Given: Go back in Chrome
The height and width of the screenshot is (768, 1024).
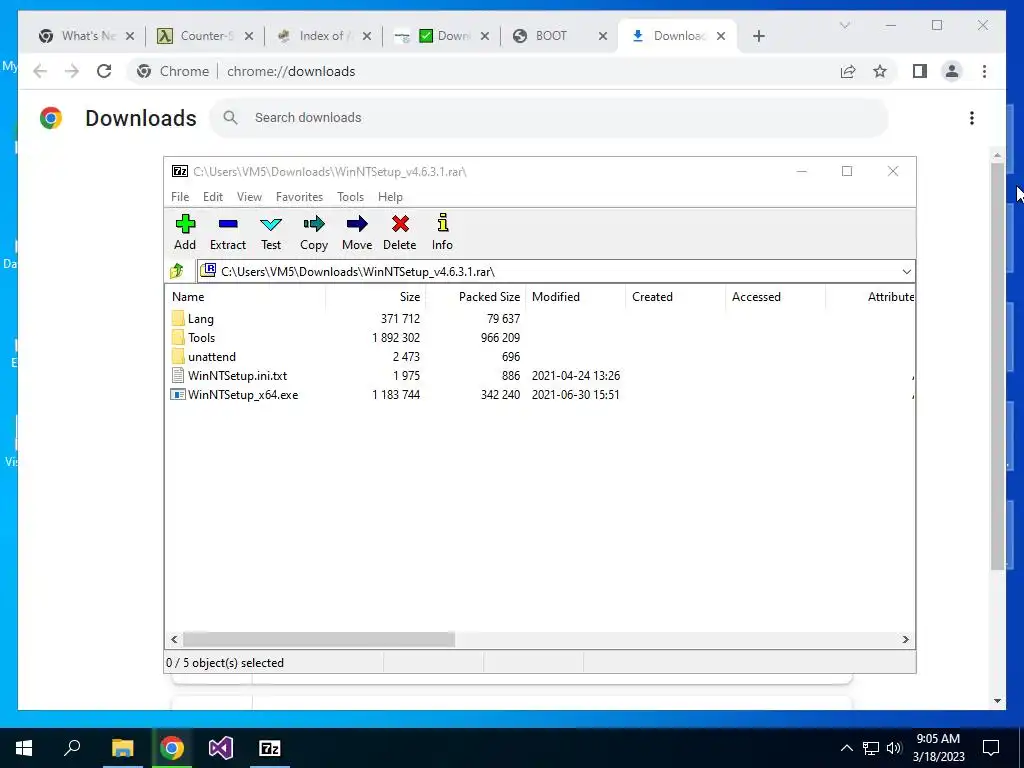Looking at the screenshot, I should click(40, 71).
